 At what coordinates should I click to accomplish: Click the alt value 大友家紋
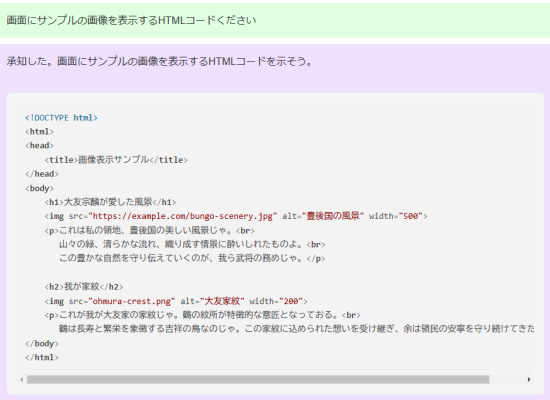pos(222,301)
